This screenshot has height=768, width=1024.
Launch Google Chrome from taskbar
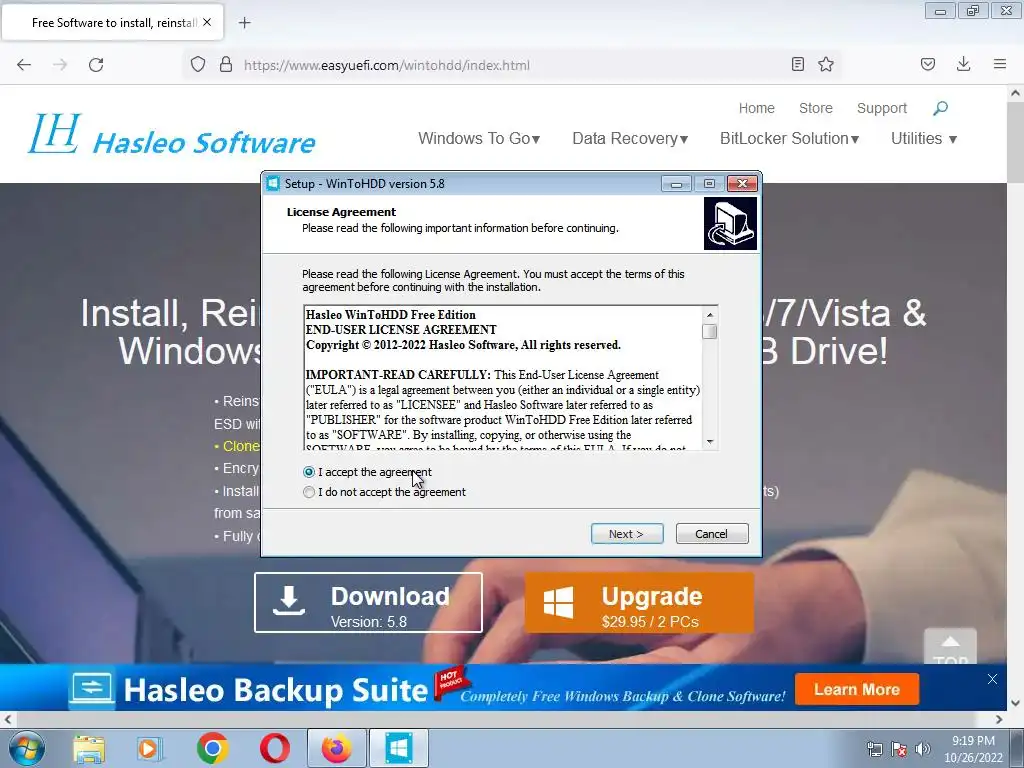point(212,748)
